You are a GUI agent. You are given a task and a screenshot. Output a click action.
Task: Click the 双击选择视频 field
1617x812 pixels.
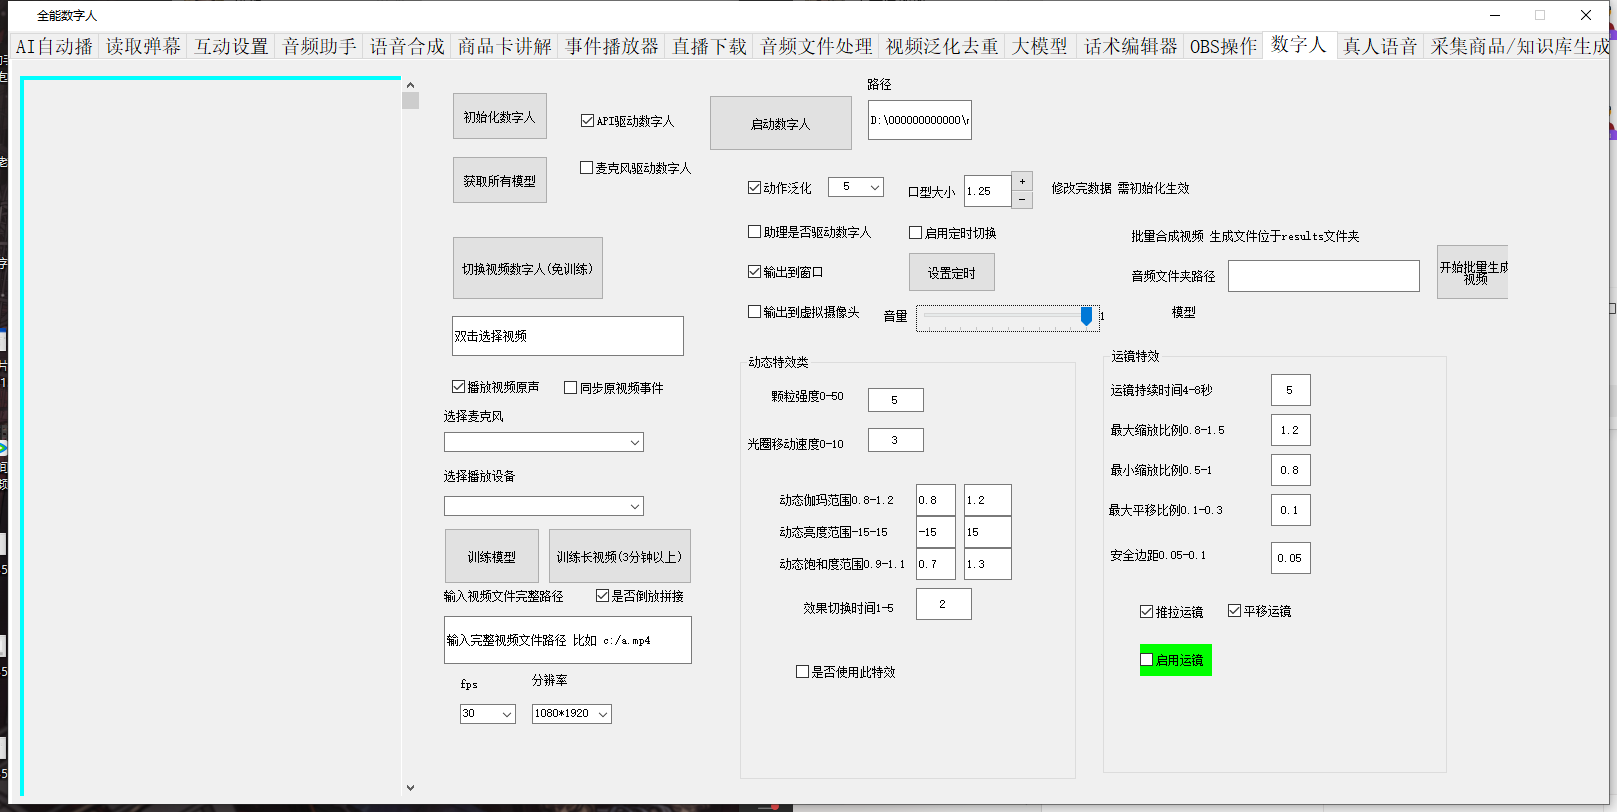tap(568, 336)
